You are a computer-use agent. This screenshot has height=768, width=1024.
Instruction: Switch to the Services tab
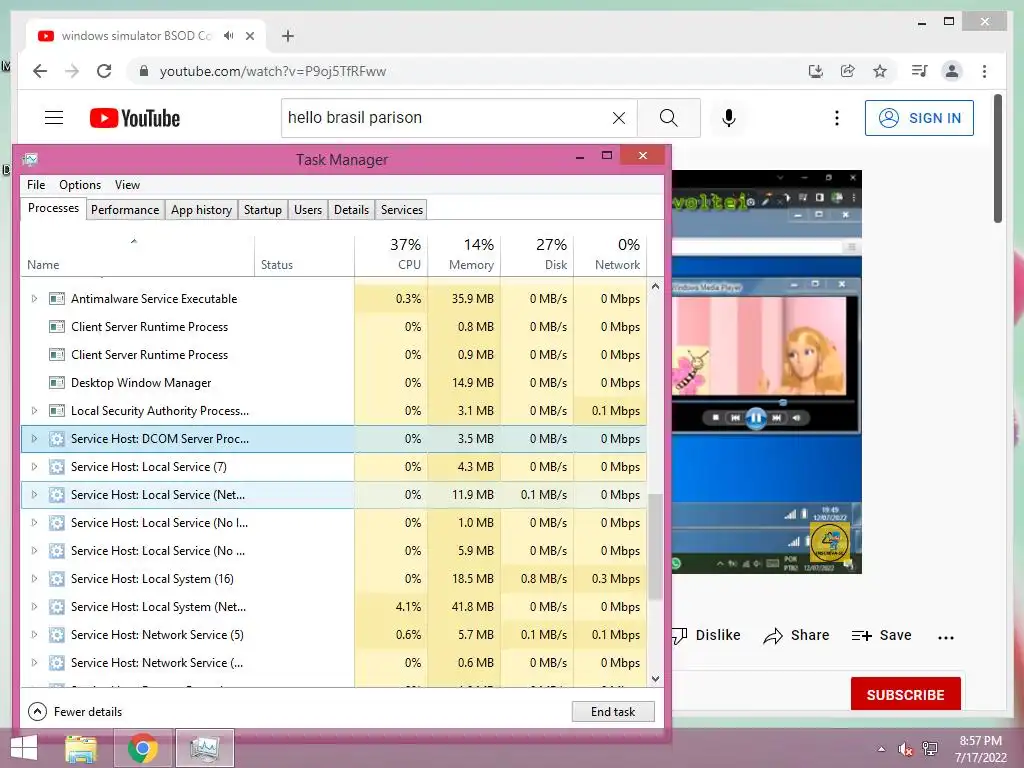(x=402, y=210)
